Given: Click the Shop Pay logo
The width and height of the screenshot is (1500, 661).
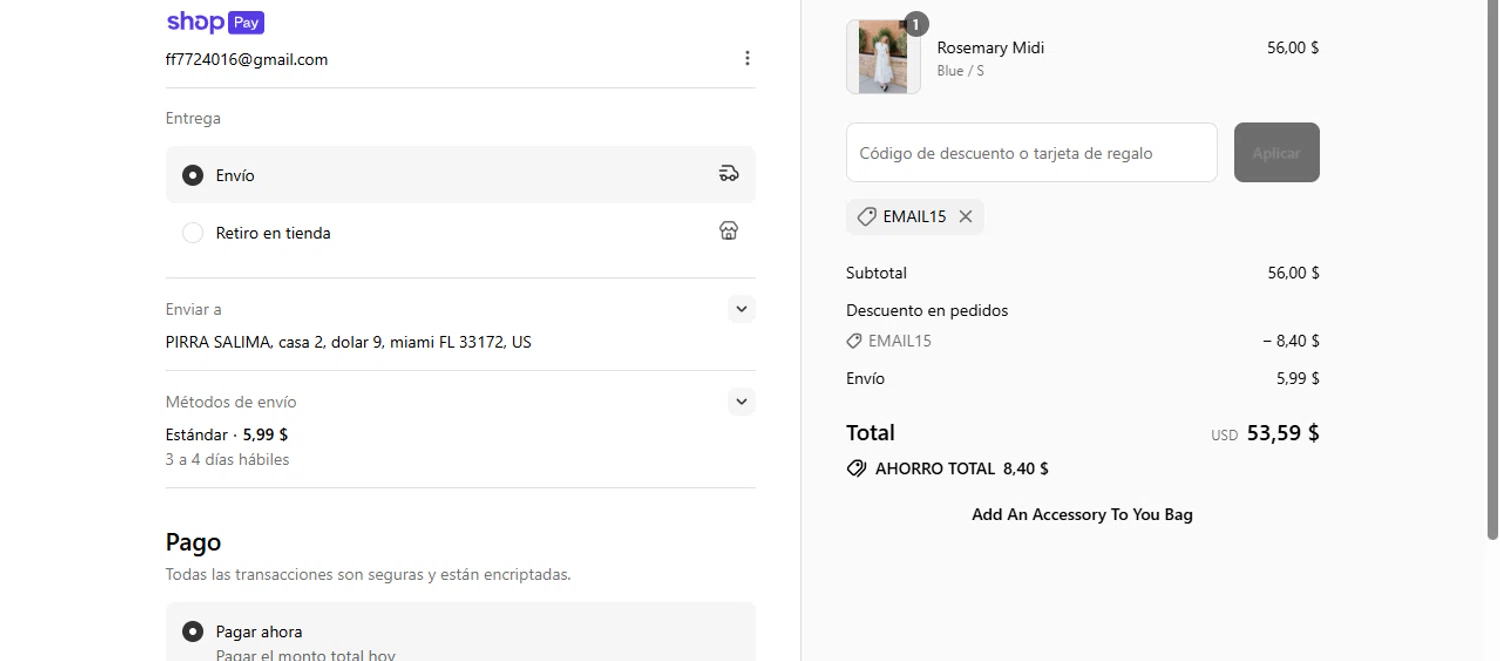Looking at the screenshot, I should 215,21.
